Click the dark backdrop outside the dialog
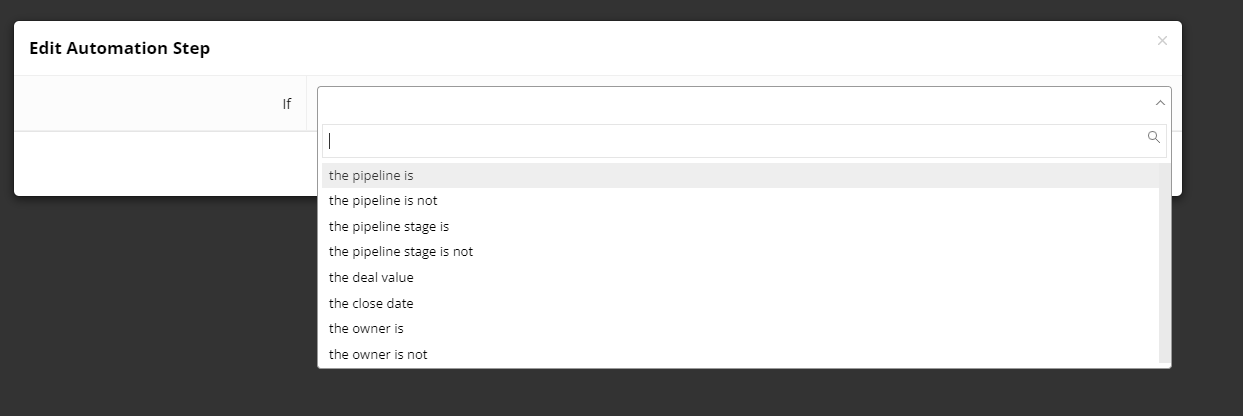Viewport: 1243px width, 416px height. [150, 300]
